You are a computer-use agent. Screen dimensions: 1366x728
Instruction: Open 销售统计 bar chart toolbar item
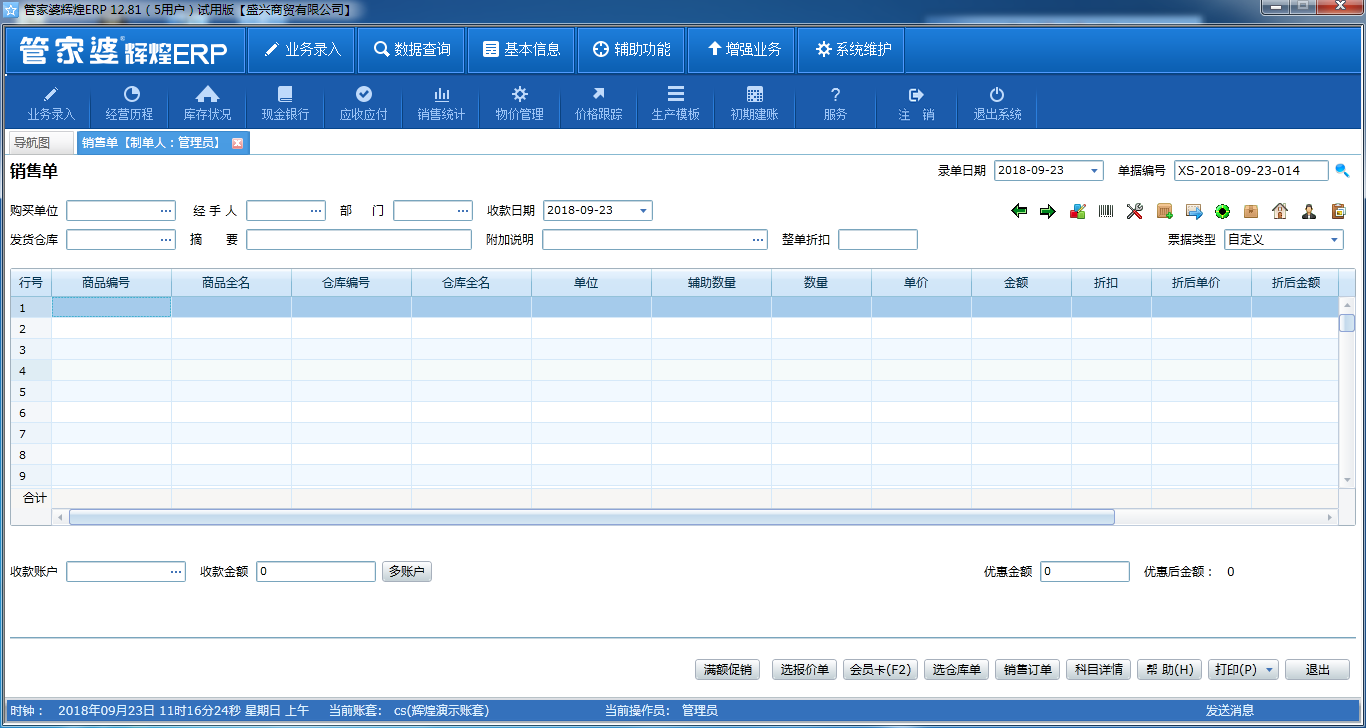point(441,103)
